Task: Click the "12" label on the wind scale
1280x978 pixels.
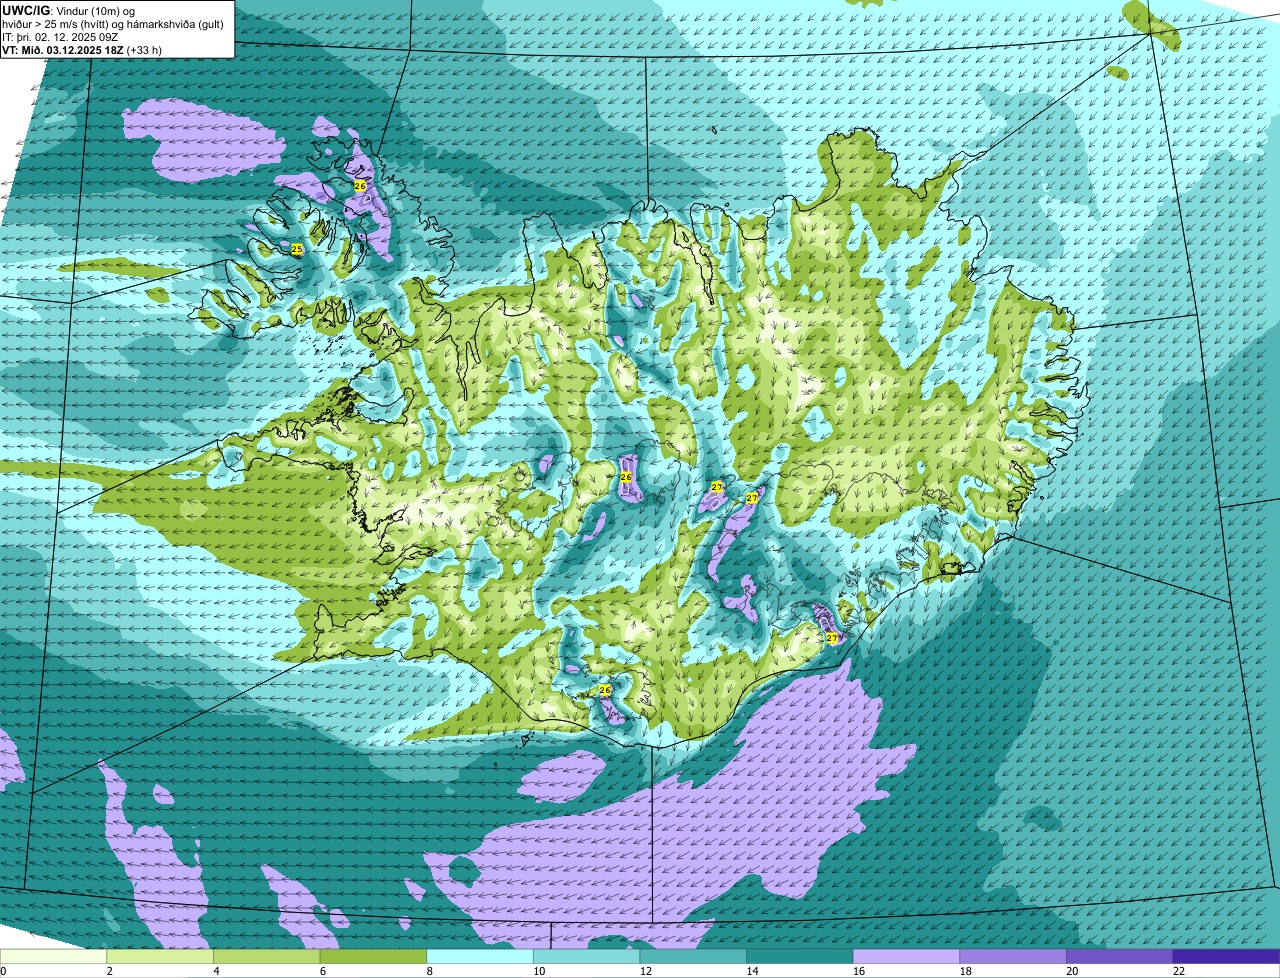Action: (x=645, y=971)
